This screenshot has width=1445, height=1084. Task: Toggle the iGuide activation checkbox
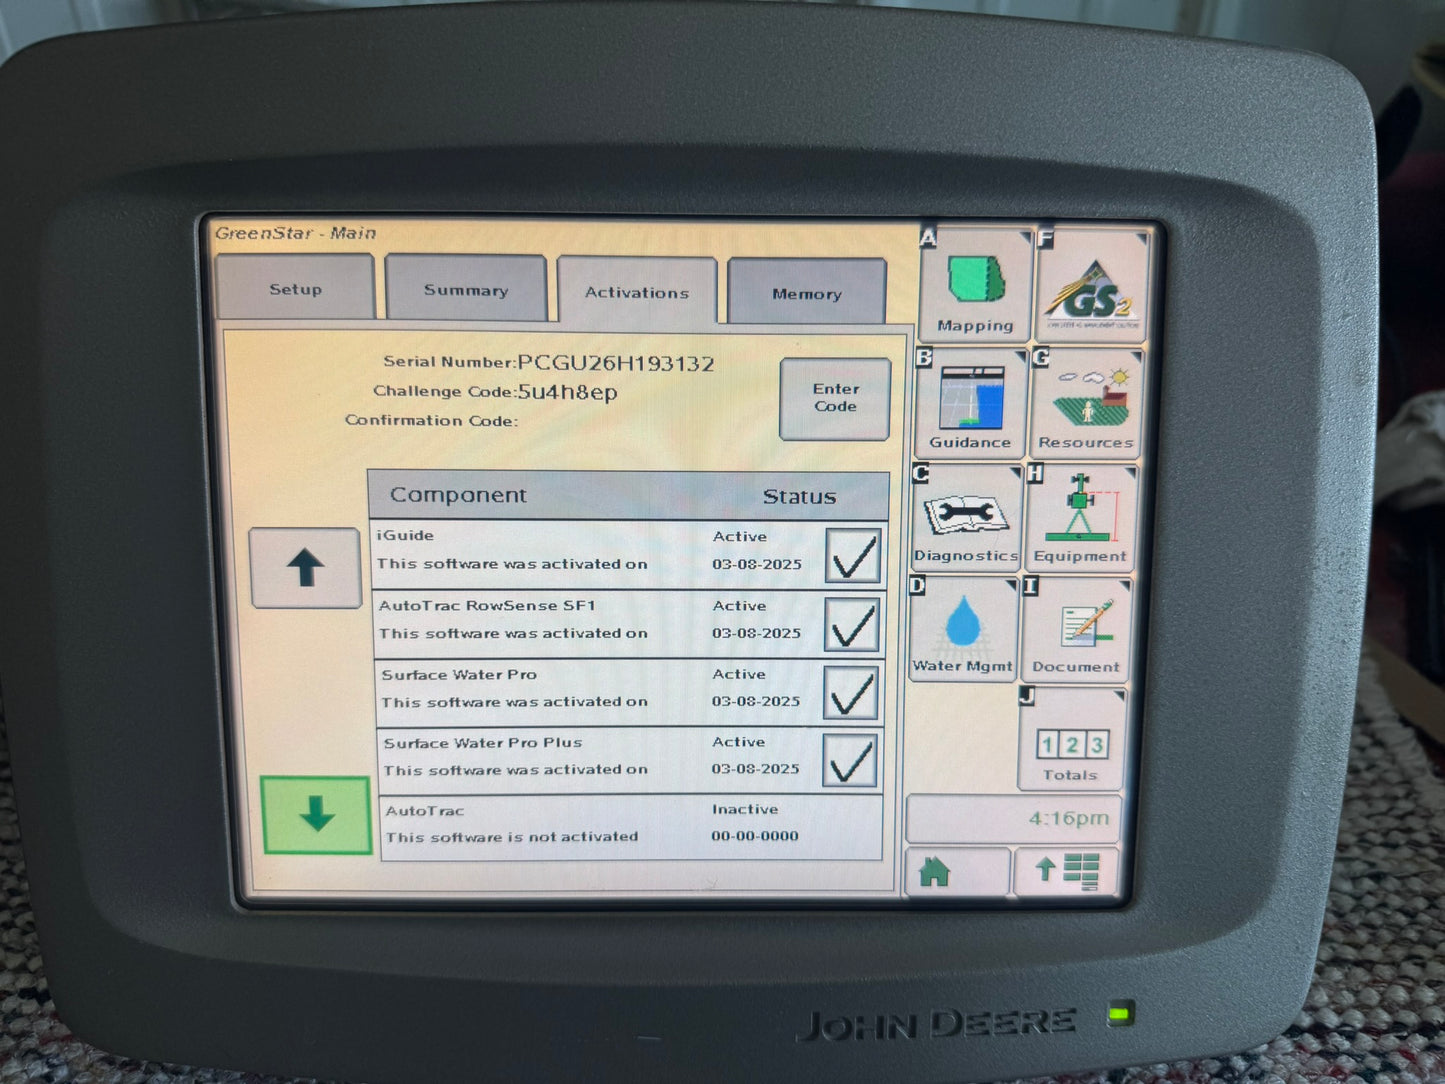[853, 556]
